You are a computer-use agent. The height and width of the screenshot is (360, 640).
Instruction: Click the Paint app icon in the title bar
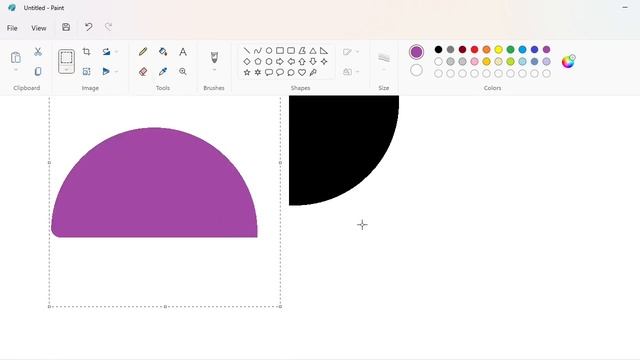12,8
